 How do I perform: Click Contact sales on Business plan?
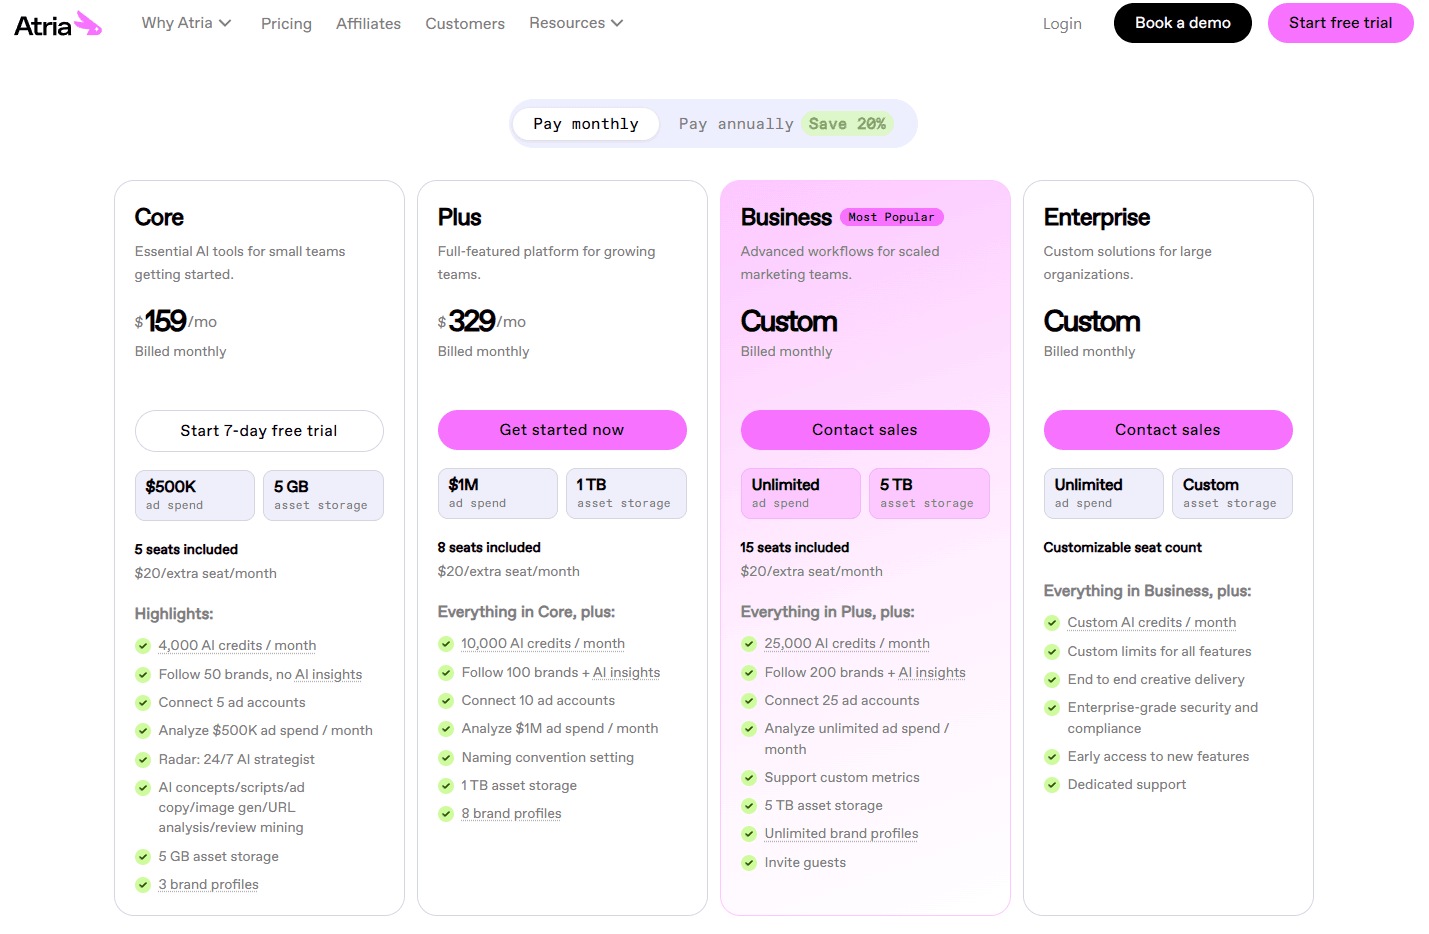coord(865,430)
